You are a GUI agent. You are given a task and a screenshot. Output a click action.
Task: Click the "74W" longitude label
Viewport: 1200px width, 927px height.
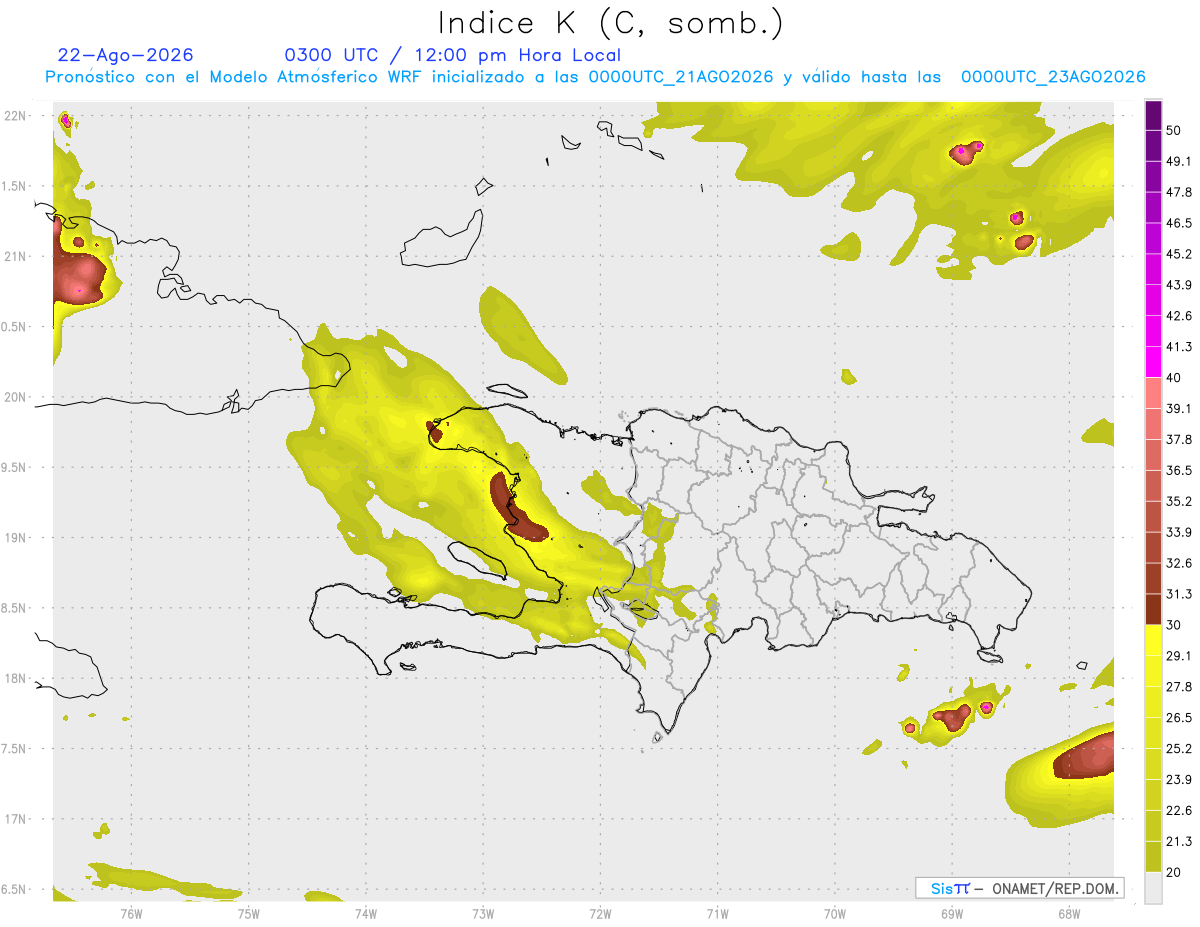point(365,913)
